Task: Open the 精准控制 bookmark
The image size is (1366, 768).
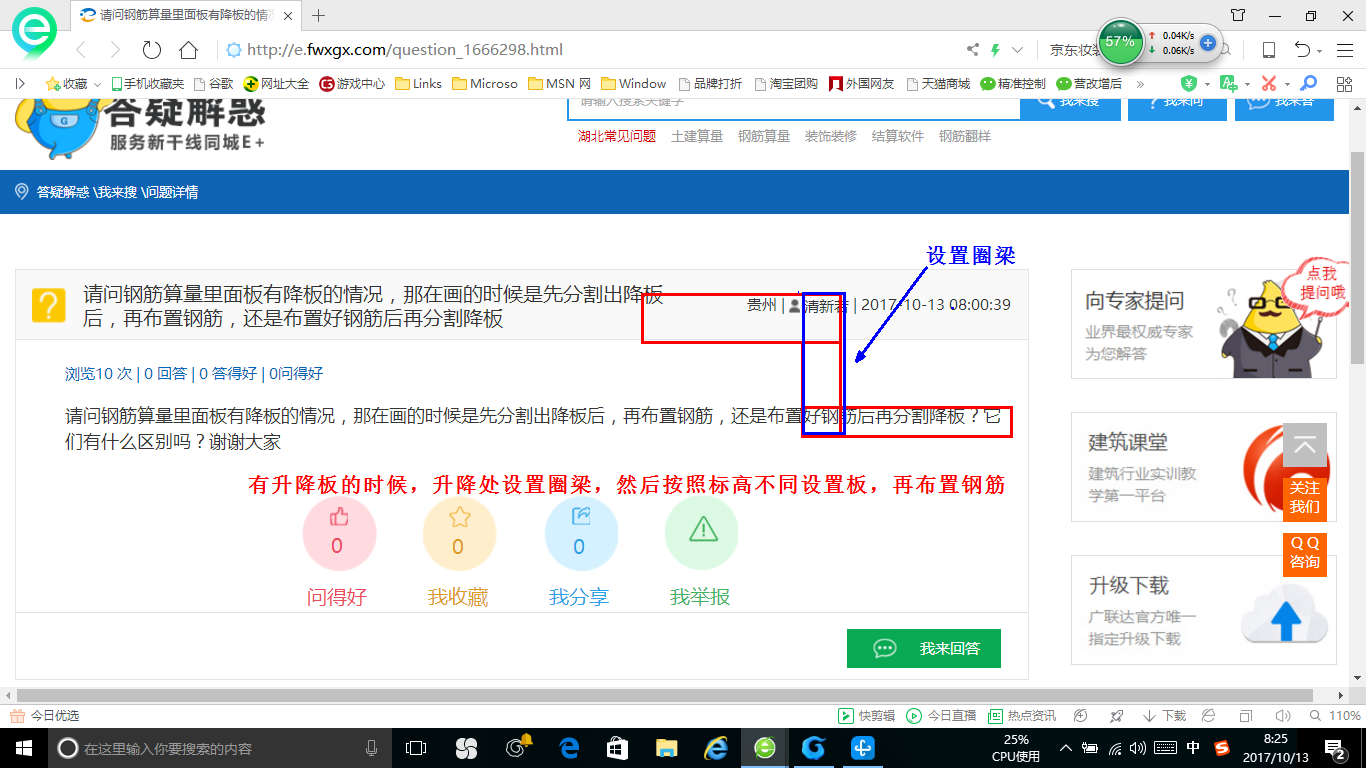Action: point(1013,84)
